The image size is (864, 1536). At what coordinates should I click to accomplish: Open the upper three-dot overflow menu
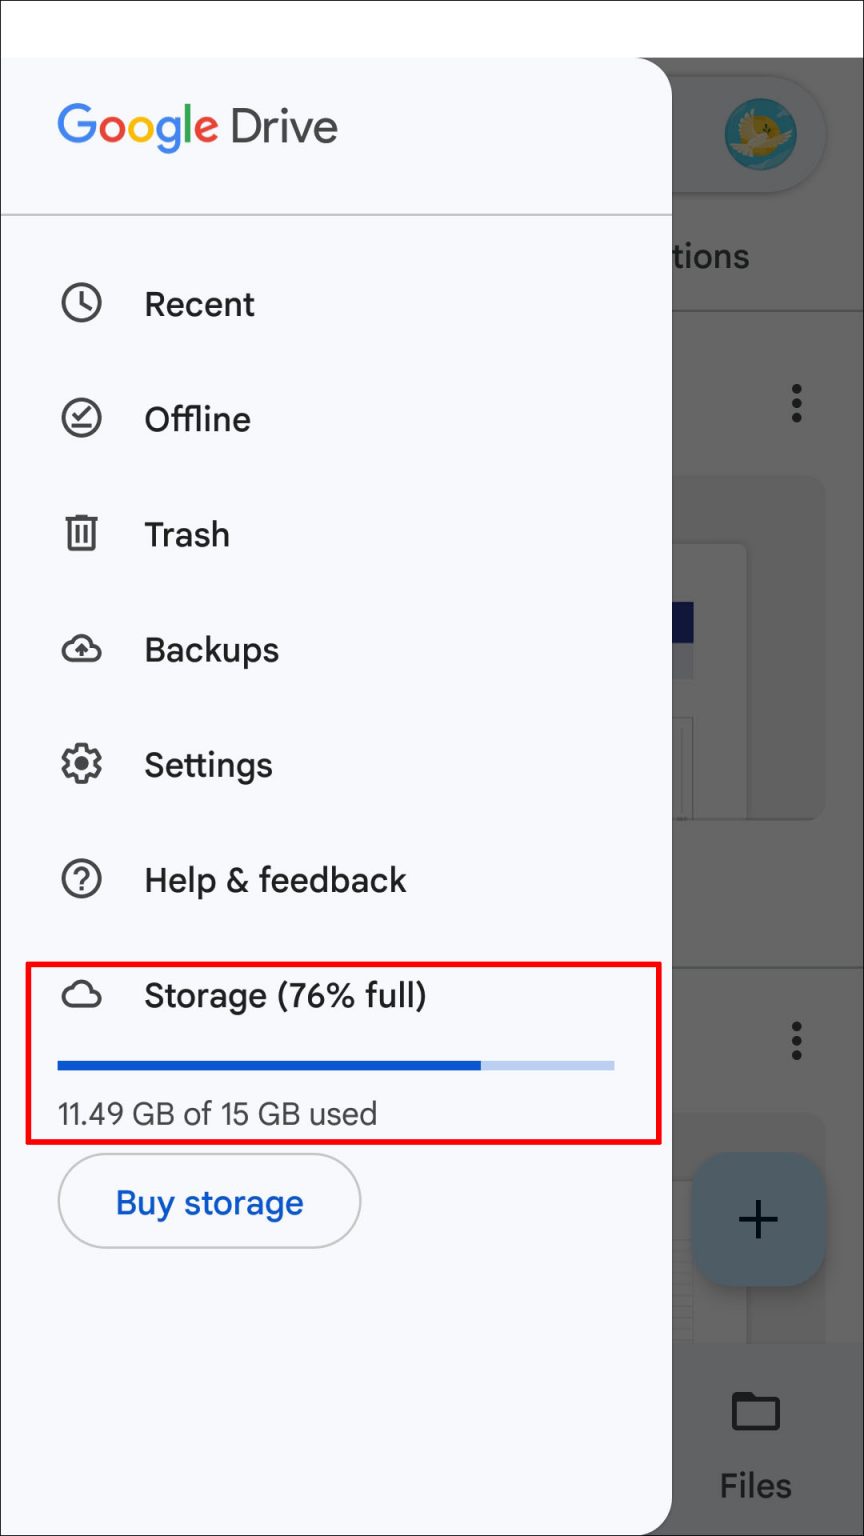point(796,403)
